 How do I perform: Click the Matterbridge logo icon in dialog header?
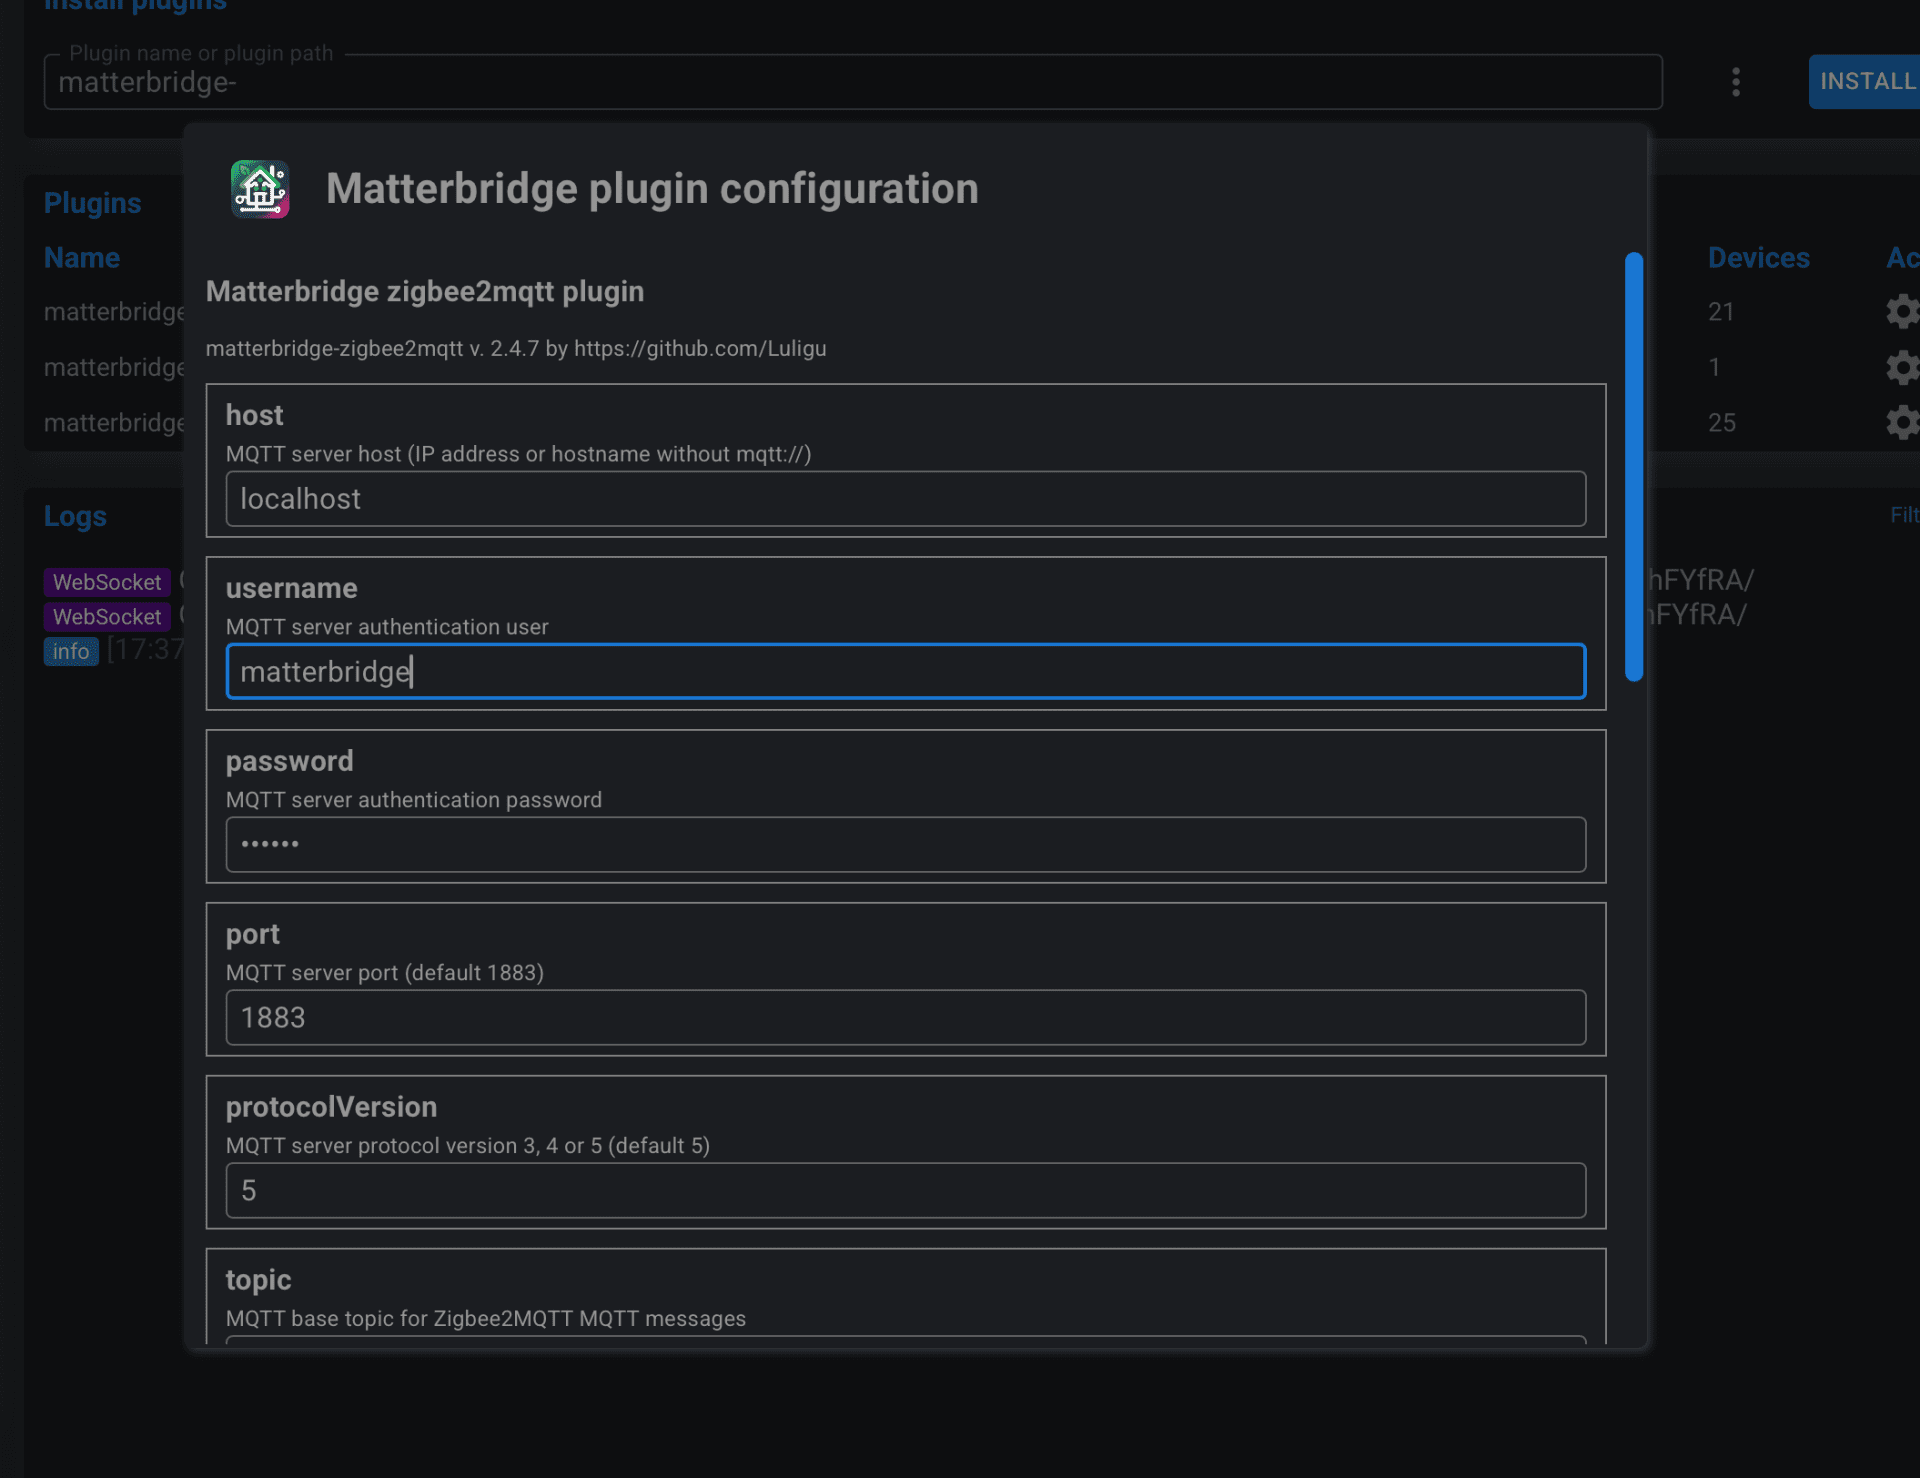pos(260,189)
